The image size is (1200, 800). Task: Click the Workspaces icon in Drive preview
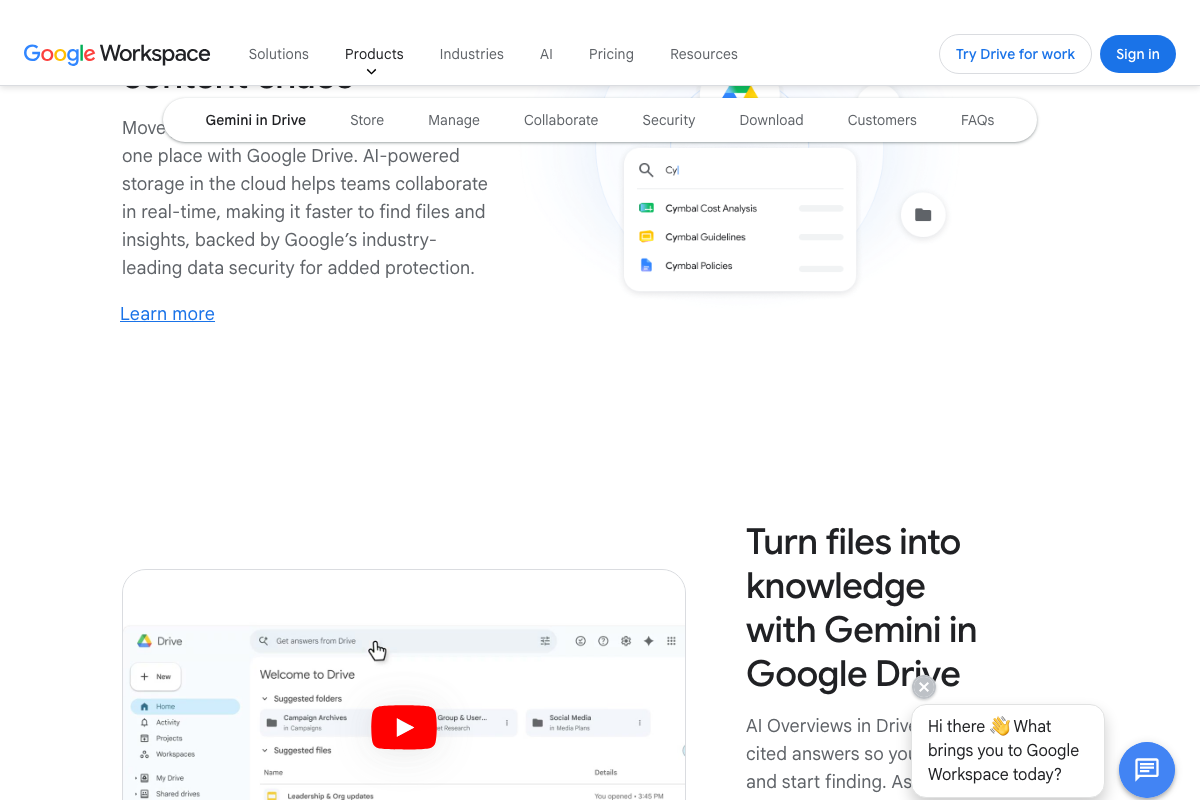coord(145,754)
